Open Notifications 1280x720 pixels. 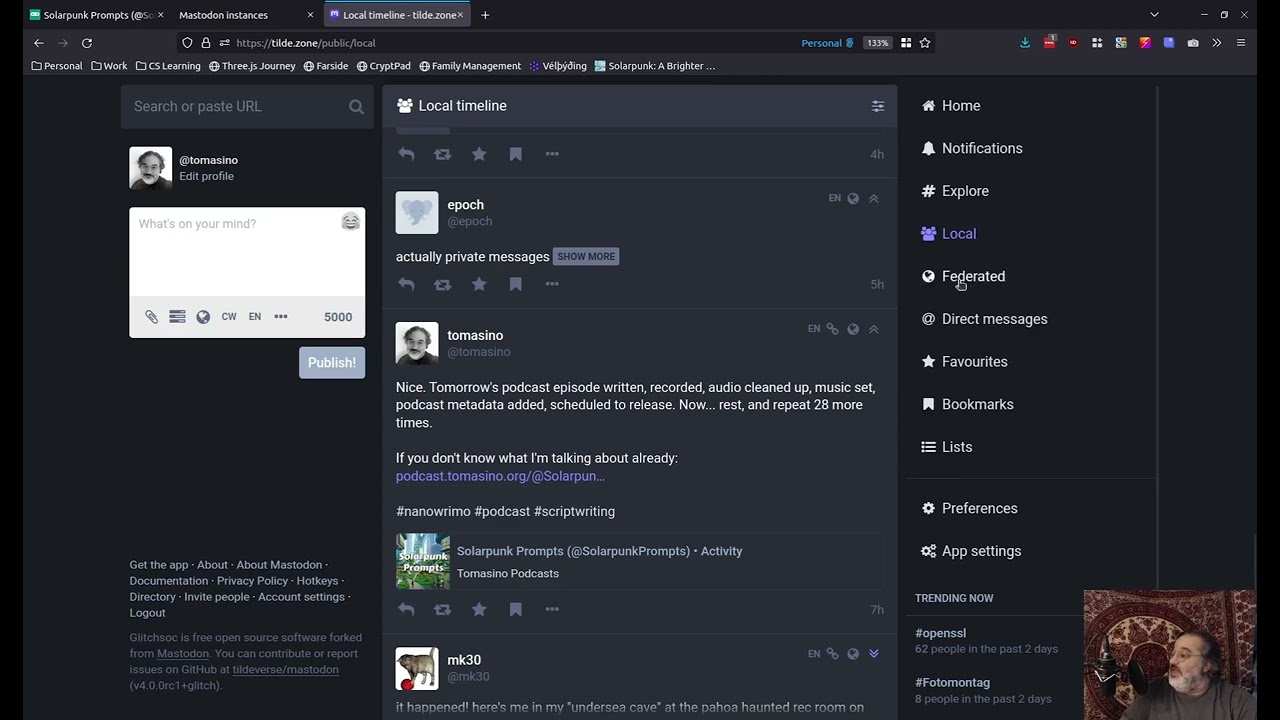click(972, 148)
